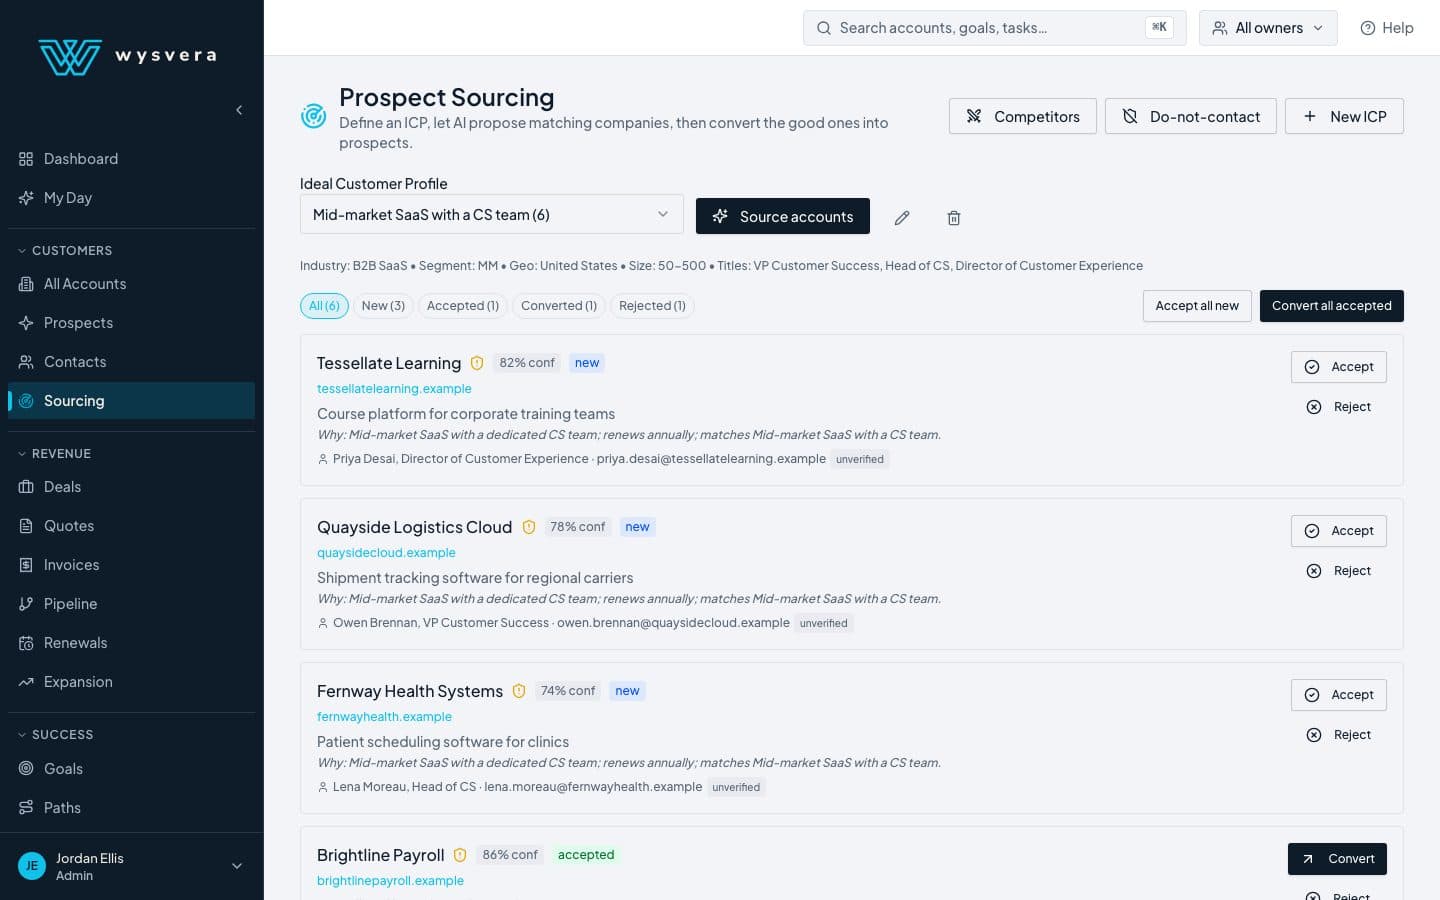Select the All (6) filter tab

tap(324, 306)
